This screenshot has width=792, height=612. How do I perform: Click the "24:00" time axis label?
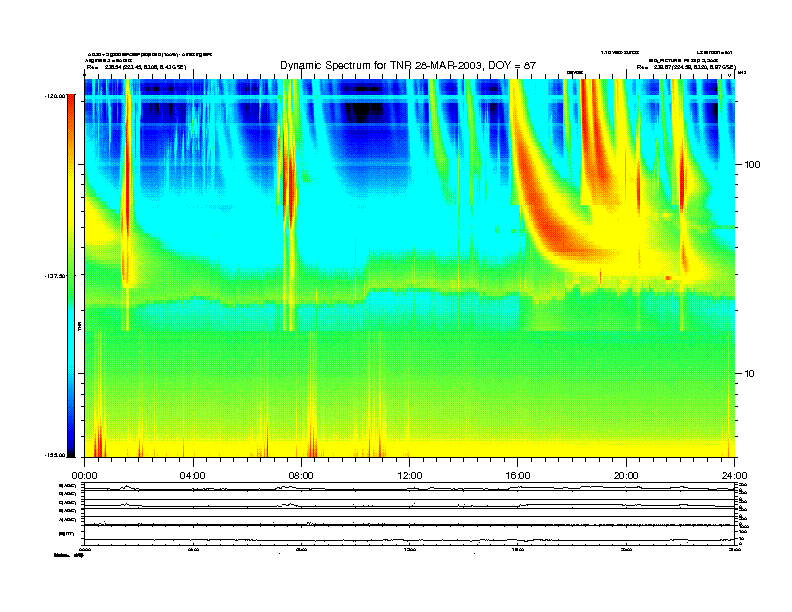point(734,476)
